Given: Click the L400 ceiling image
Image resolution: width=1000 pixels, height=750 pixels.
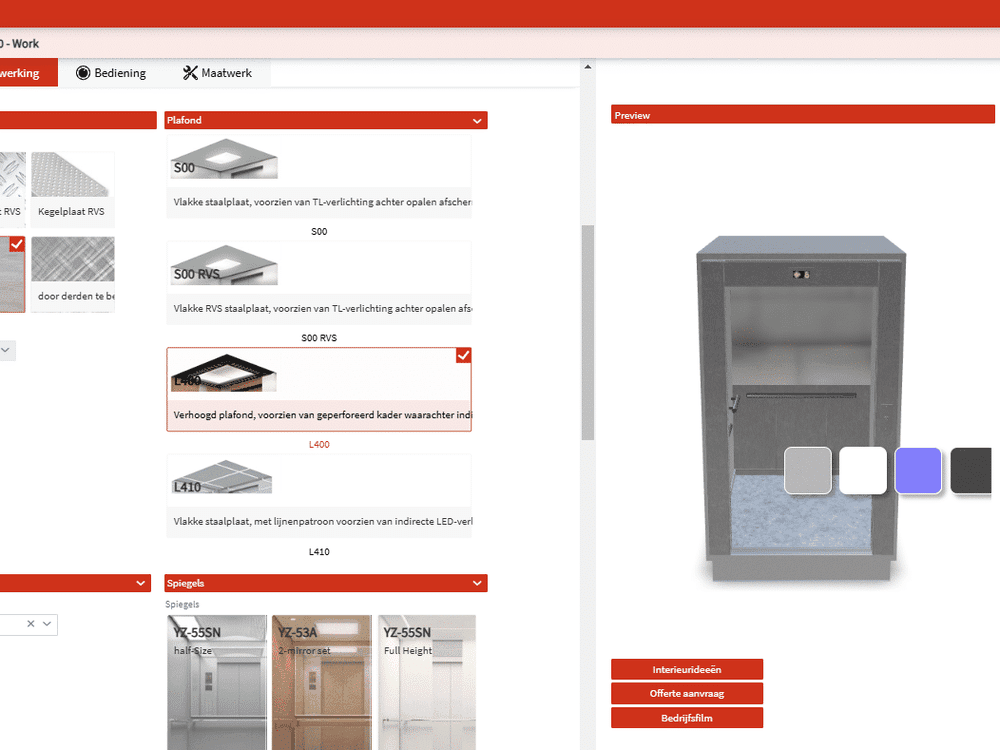Looking at the screenshot, I should point(224,372).
